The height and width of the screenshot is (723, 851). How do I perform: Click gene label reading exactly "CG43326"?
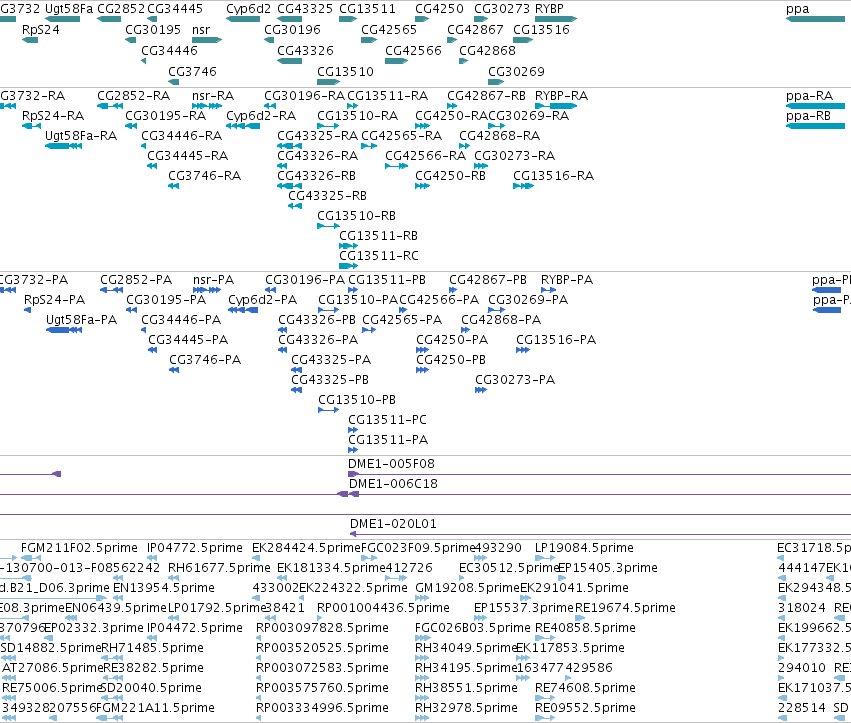(x=305, y=51)
